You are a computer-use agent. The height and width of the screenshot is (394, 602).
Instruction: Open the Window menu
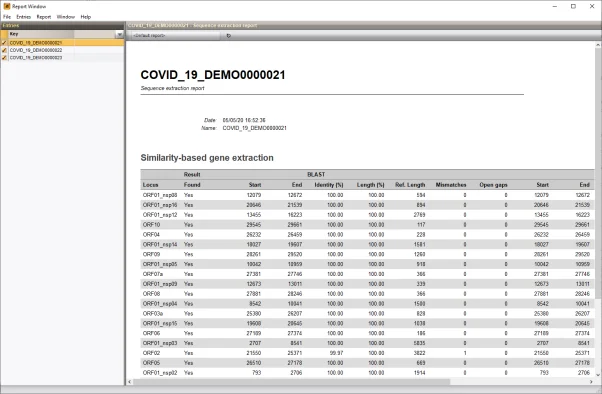pyautogui.click(x=66, y=17)
